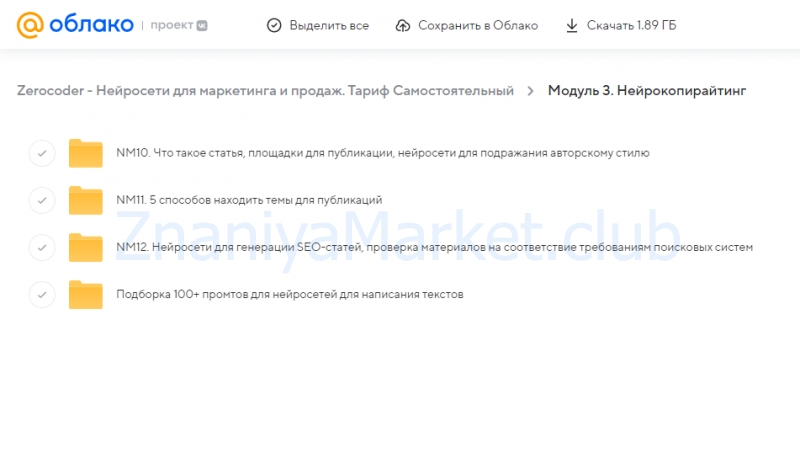Tick the checkbox for NM12 folder
800x473 pixels.
42,247
